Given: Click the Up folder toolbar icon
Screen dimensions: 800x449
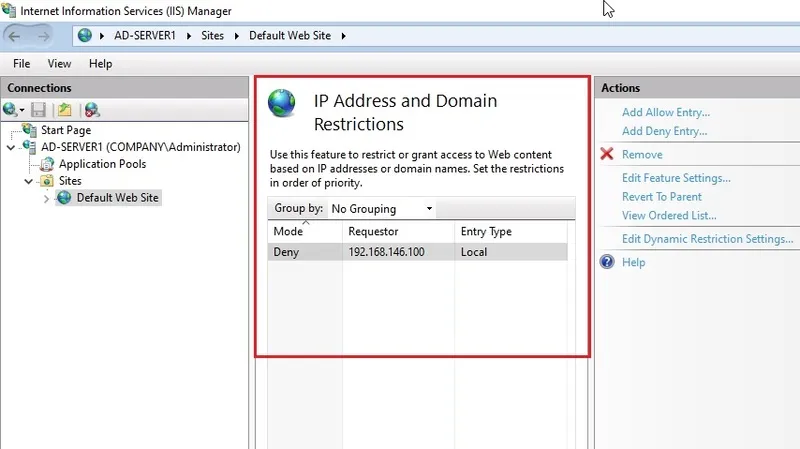Looking at the screenshot, I should click(x=65, y=109).
